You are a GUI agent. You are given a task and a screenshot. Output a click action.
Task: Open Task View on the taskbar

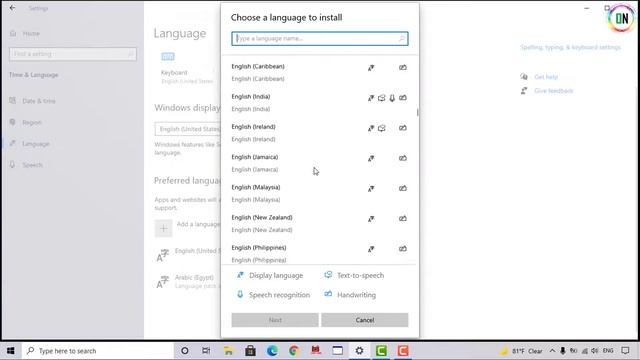click(x=206, y=351)
